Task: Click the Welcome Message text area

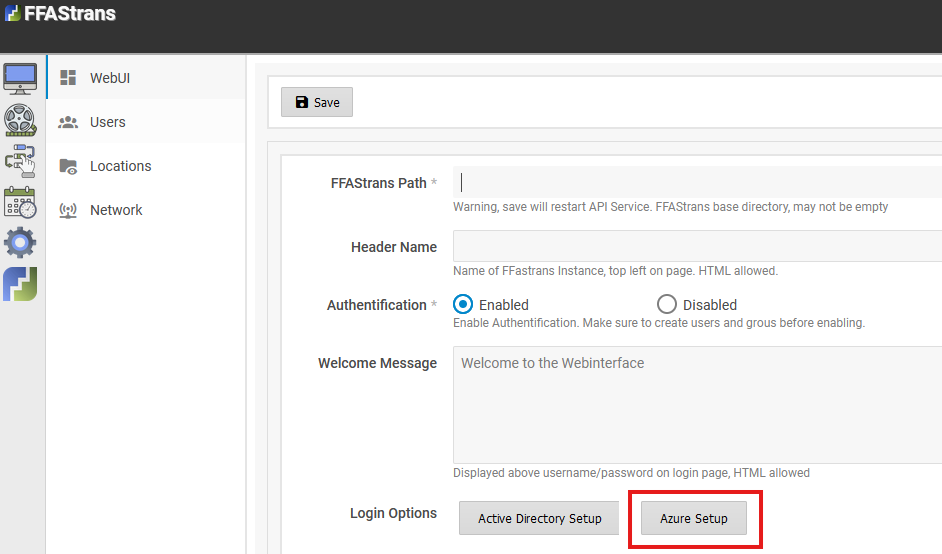Action: (x=697, y=404)
